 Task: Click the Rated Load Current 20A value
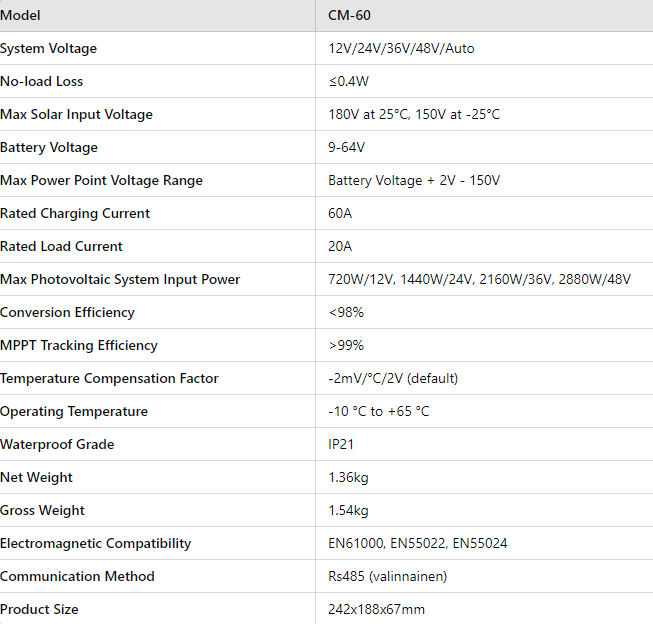coord(340,246)
